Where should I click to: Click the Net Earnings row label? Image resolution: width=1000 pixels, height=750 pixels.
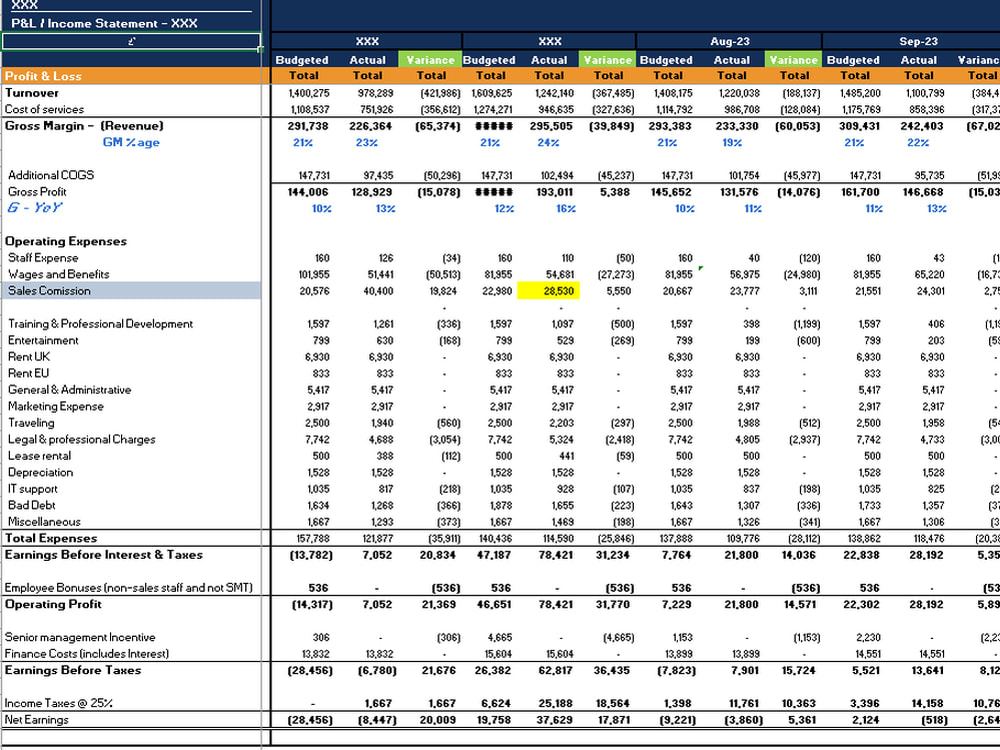click(38, 720)
